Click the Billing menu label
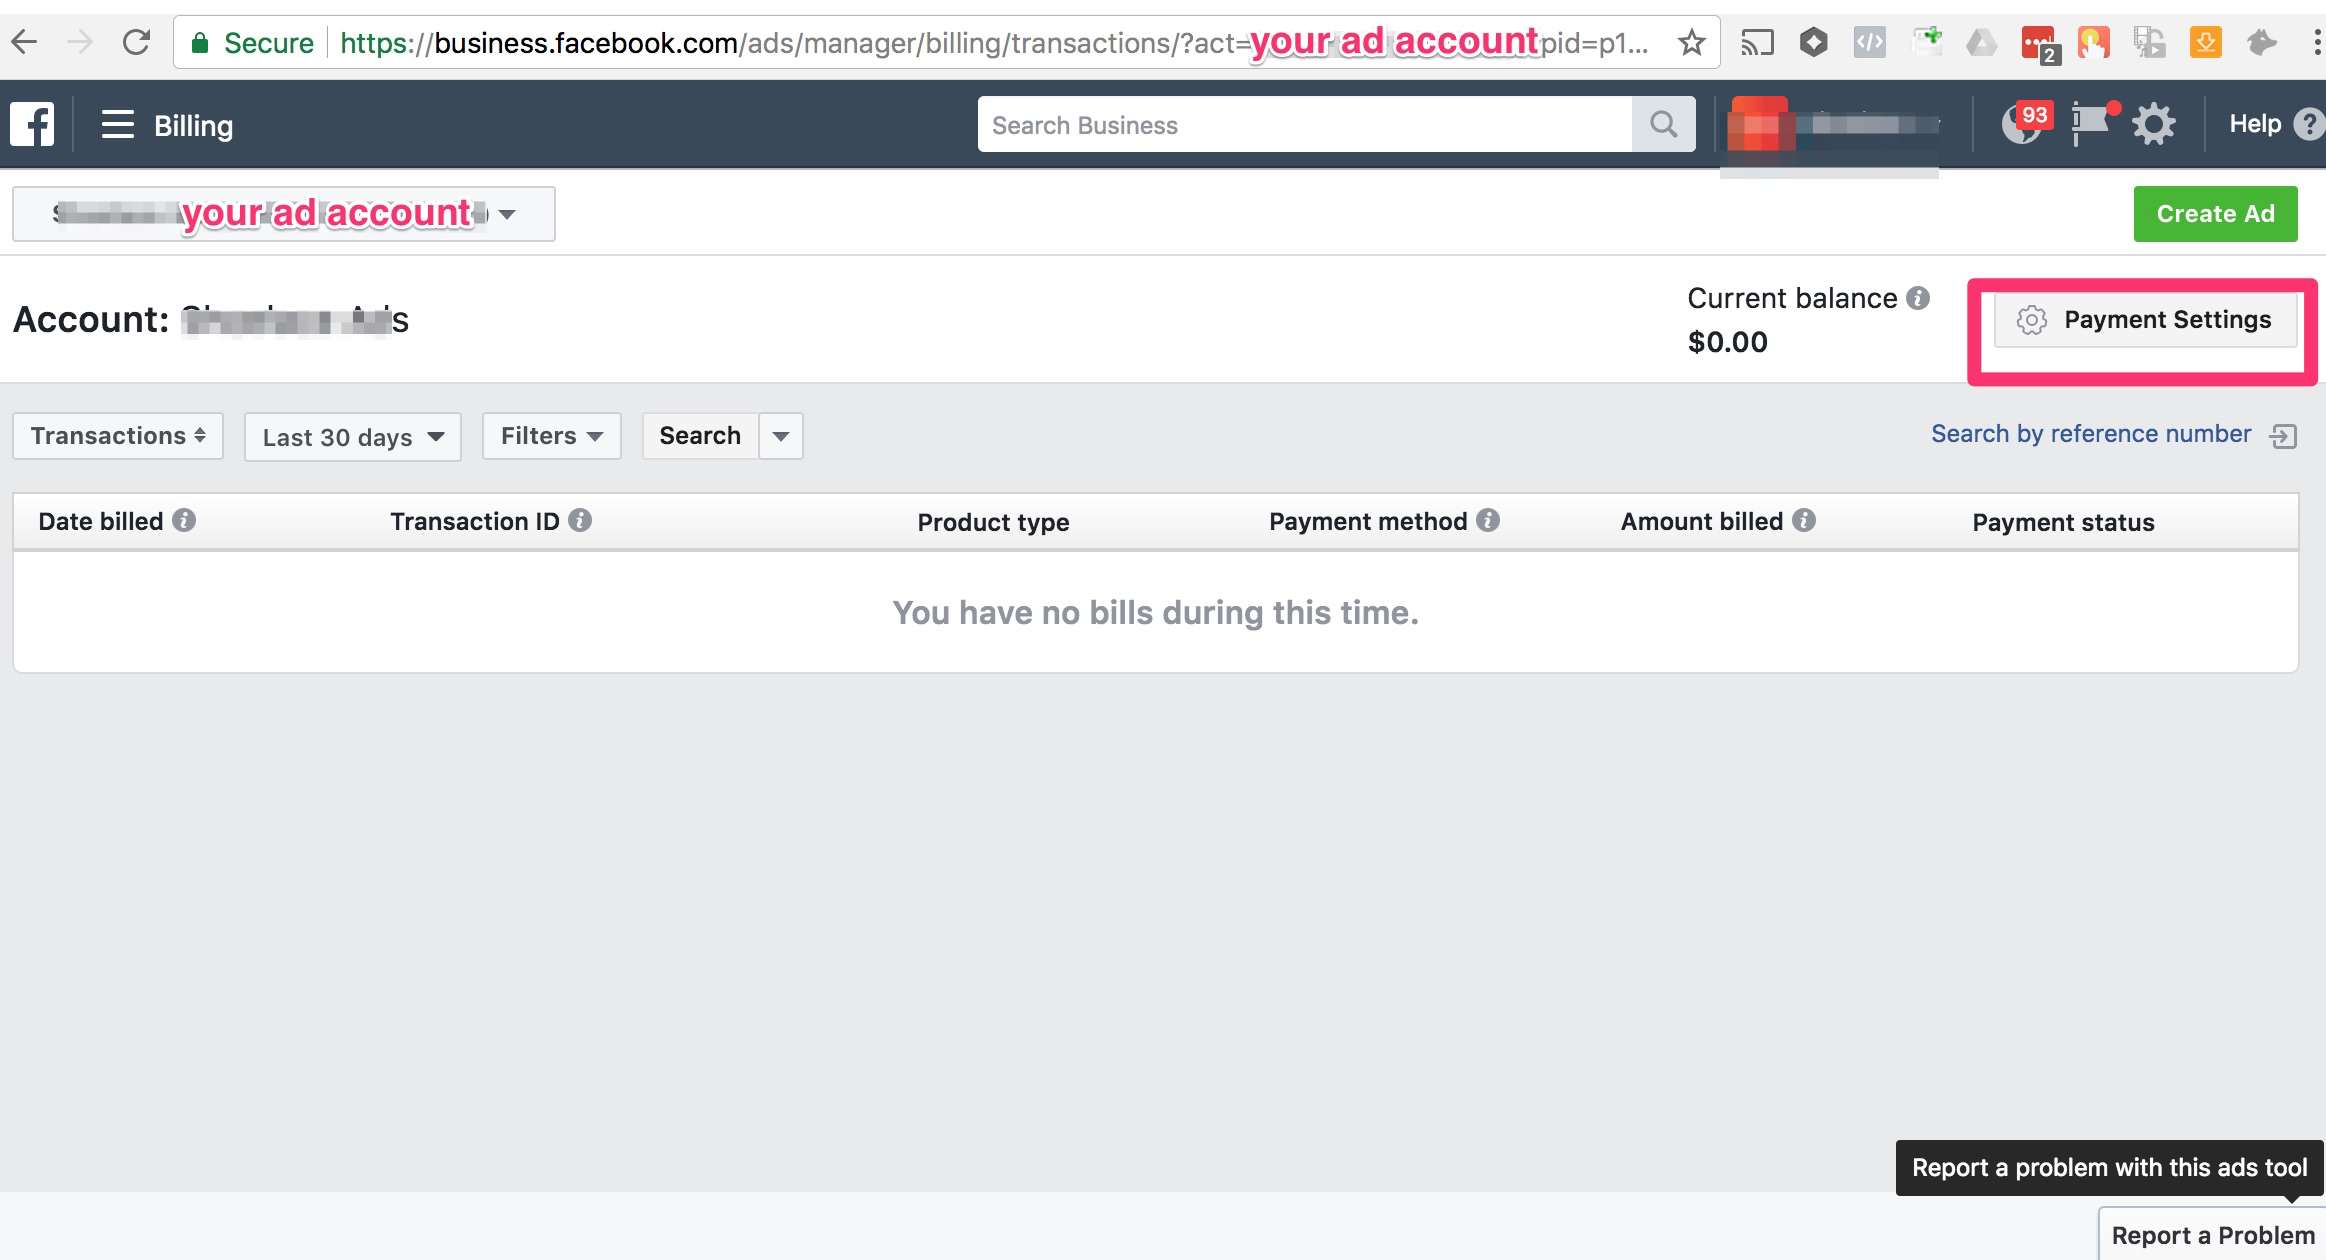This screenshot has width=2326, height=1260. (193, 126)
